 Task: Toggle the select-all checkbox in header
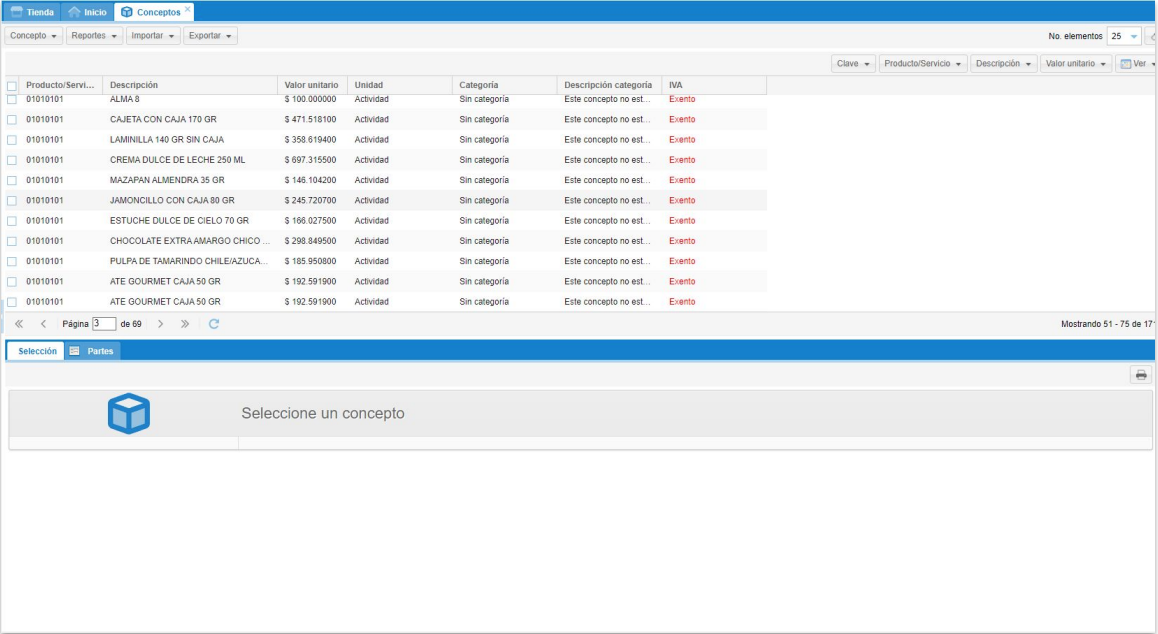[12, 86]
